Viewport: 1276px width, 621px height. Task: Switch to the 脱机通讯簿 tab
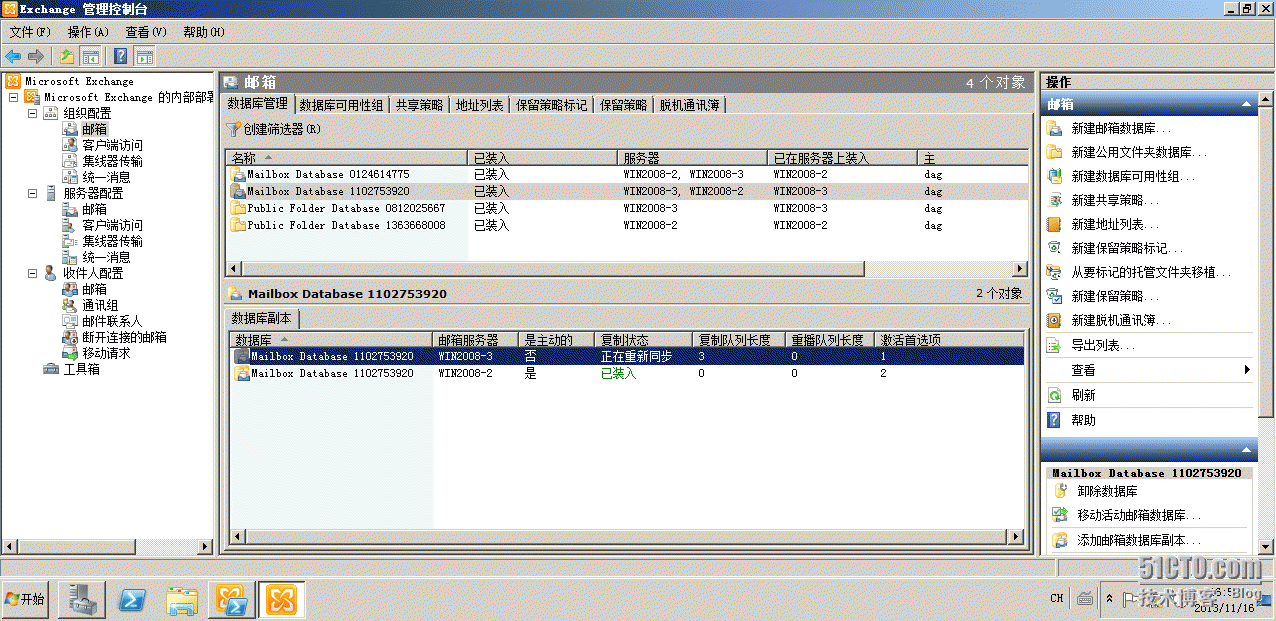(689, 105)
